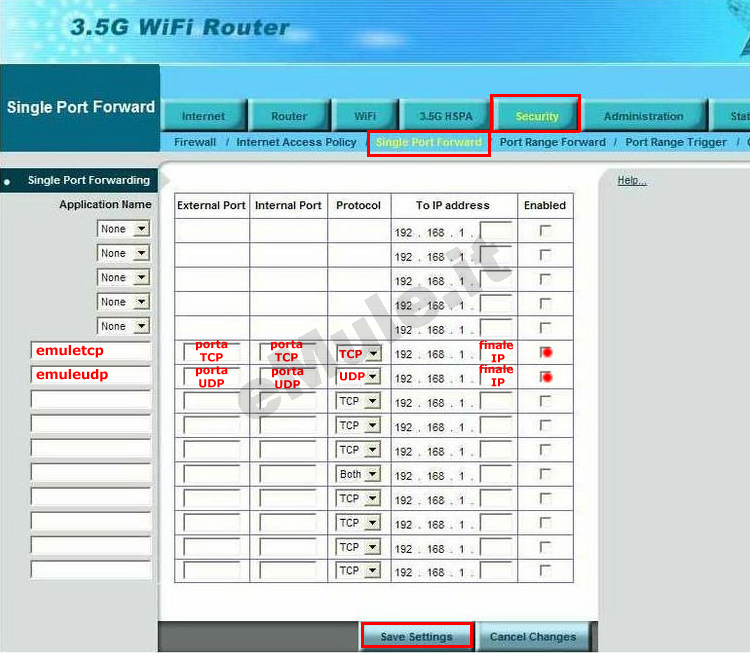Click the Application Name label
The height and width of the screenshot is (653, 750).
click(x=105, y=204)
